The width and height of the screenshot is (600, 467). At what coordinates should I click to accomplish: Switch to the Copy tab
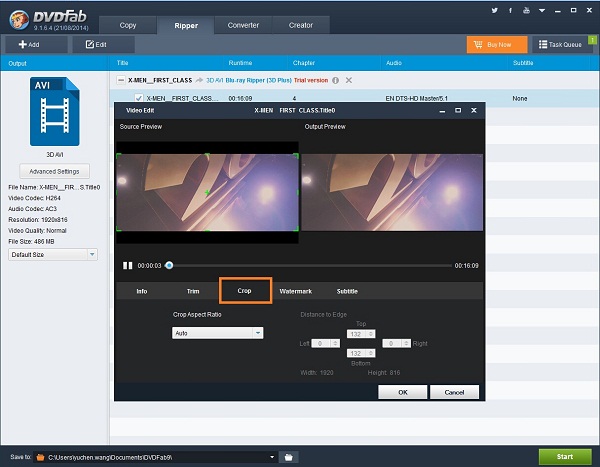click(128, 25)
